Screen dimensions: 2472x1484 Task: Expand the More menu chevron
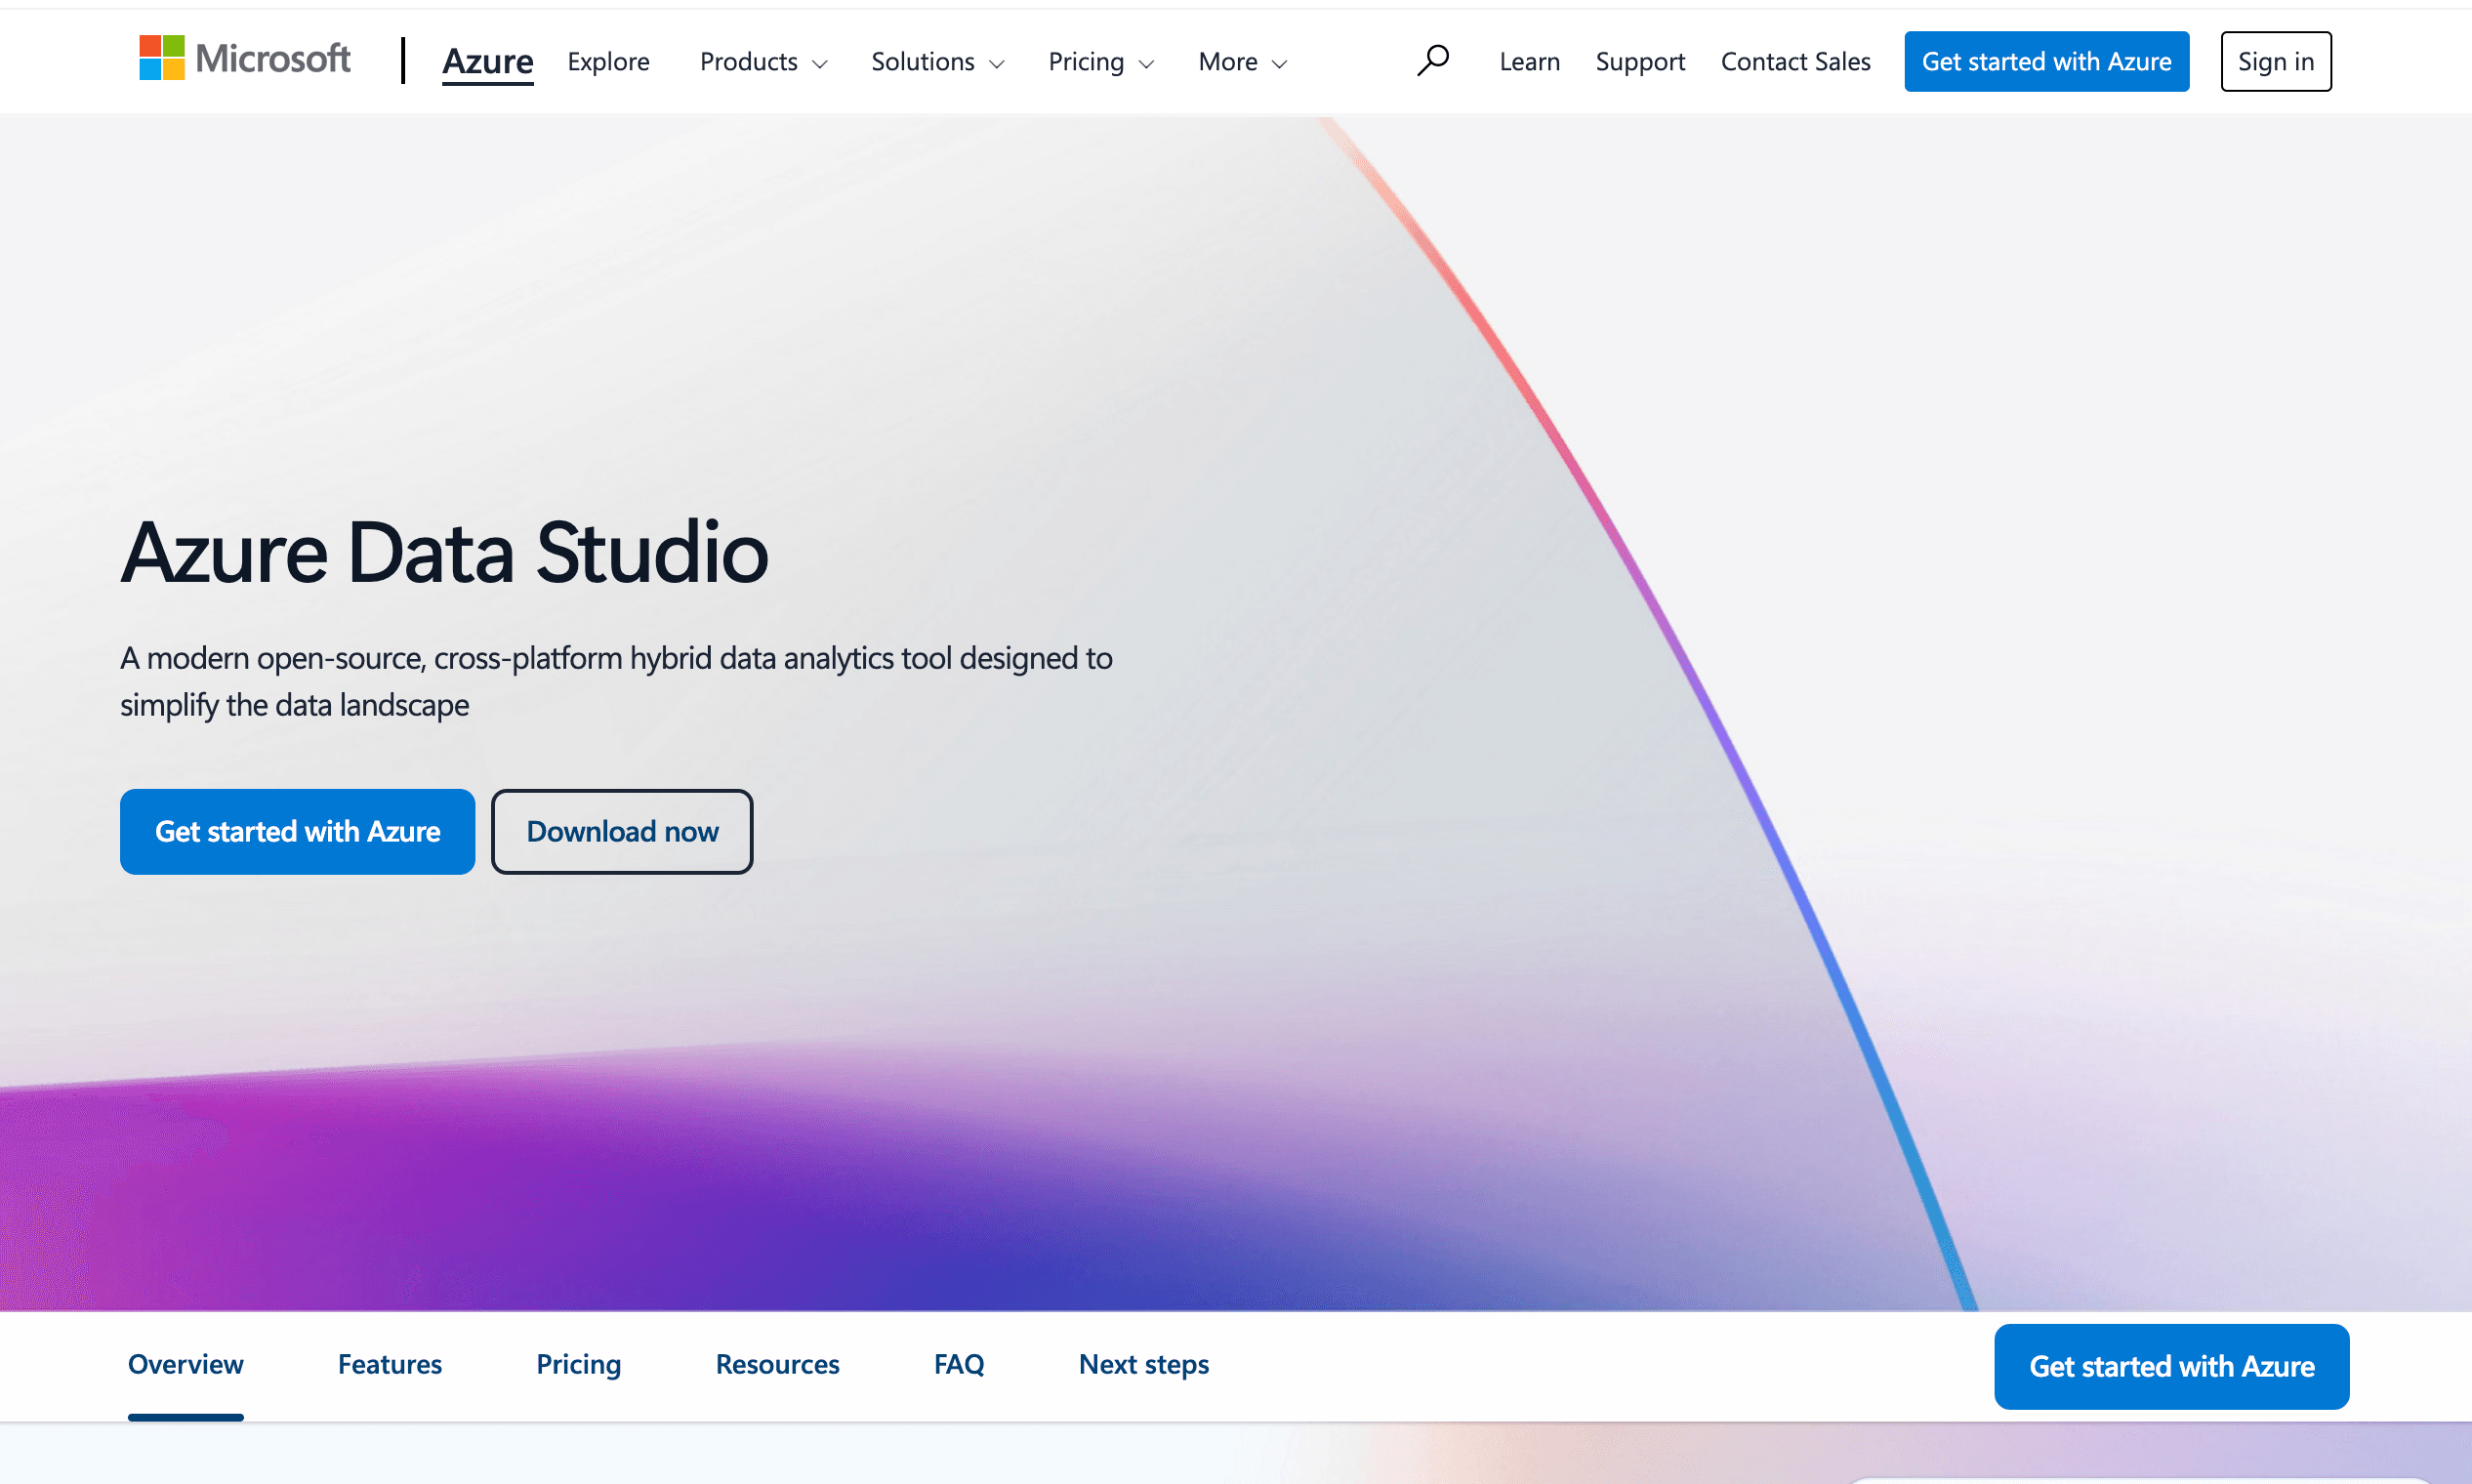pos(1279,63)
